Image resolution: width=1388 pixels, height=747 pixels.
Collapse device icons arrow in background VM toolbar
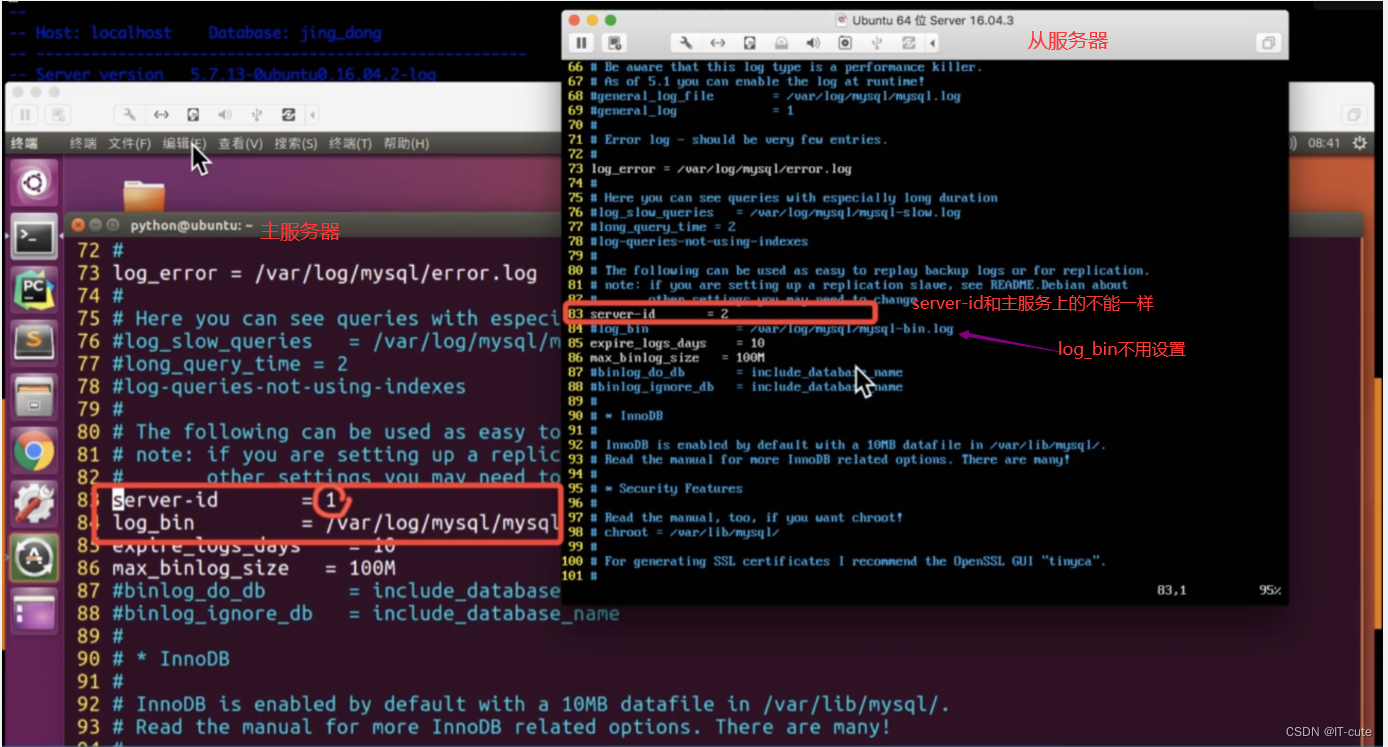click(x=313, y=114)
